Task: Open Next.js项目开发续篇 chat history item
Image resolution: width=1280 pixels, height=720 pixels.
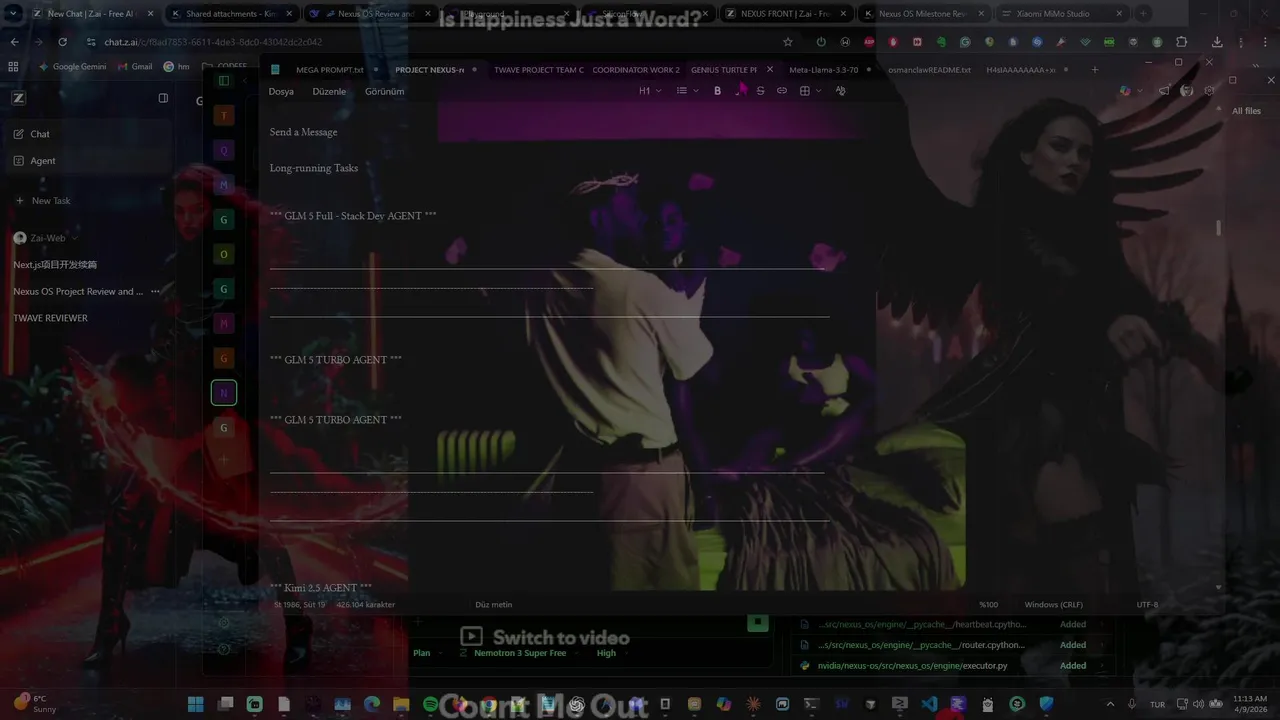Action: (55, 265)
